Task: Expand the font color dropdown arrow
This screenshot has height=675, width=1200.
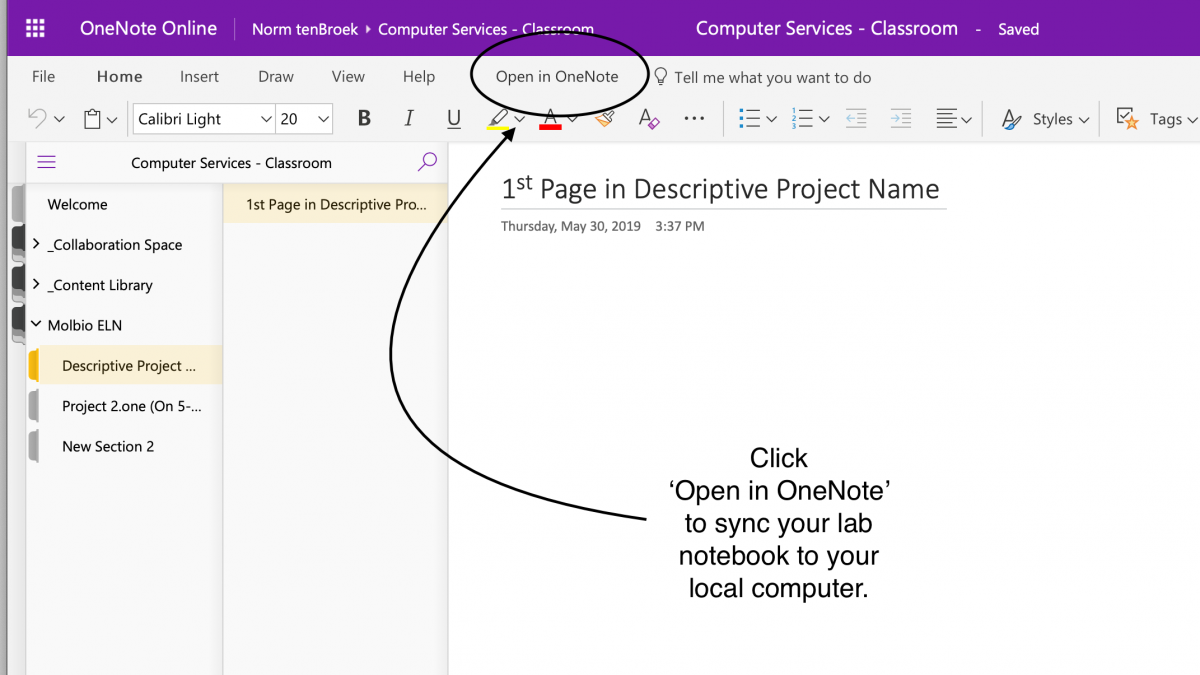Action: [571, 120]
